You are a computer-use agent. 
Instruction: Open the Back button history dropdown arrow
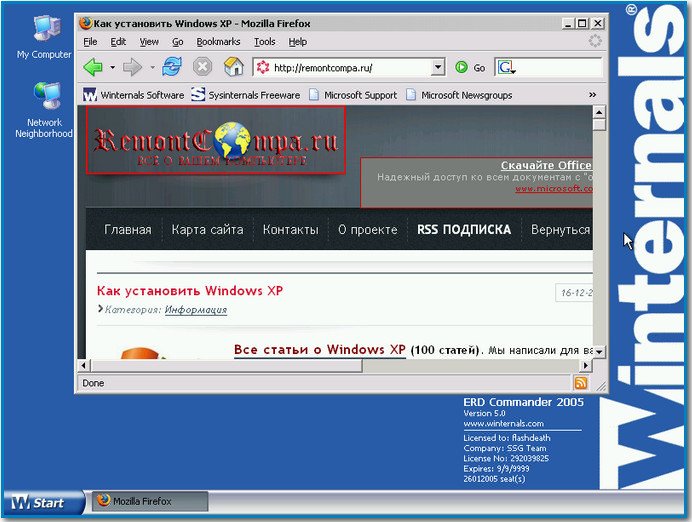point(113,68)
